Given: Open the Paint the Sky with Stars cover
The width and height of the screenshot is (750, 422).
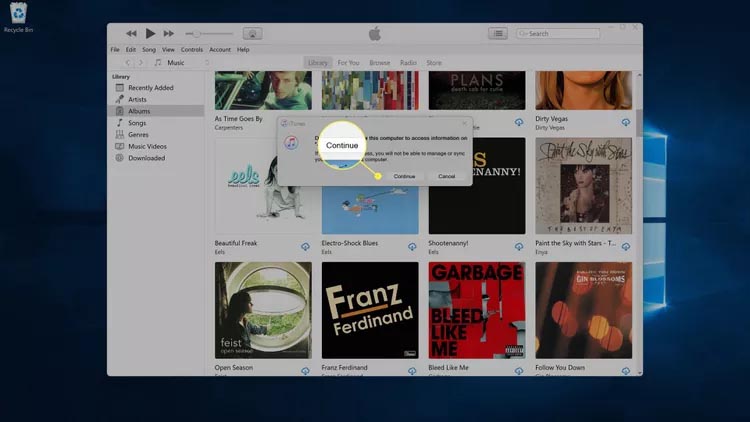Looking at the screenshot, I should (x=584, y=186).
